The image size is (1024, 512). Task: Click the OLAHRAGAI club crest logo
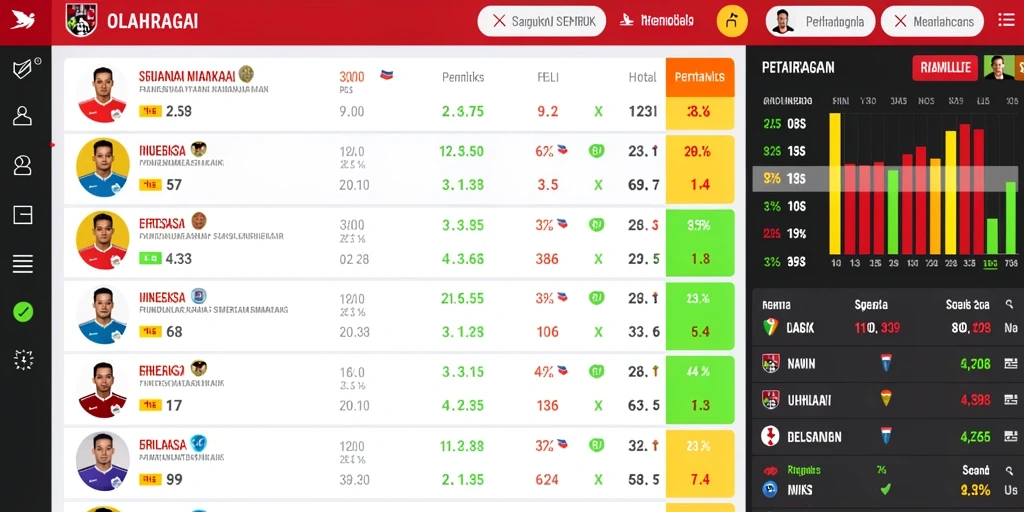(x=82, y=20)
